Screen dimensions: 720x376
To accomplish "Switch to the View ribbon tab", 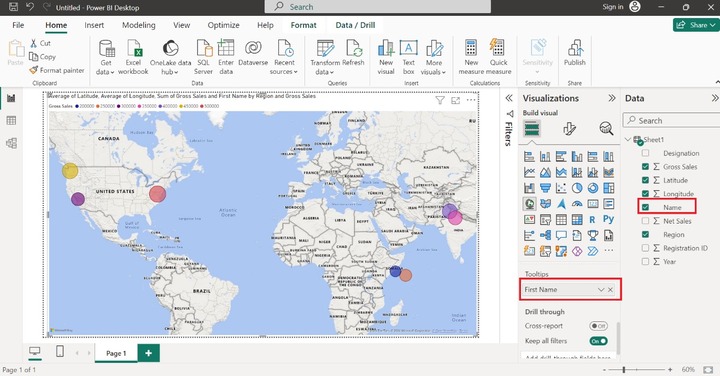I will [181, 25].
